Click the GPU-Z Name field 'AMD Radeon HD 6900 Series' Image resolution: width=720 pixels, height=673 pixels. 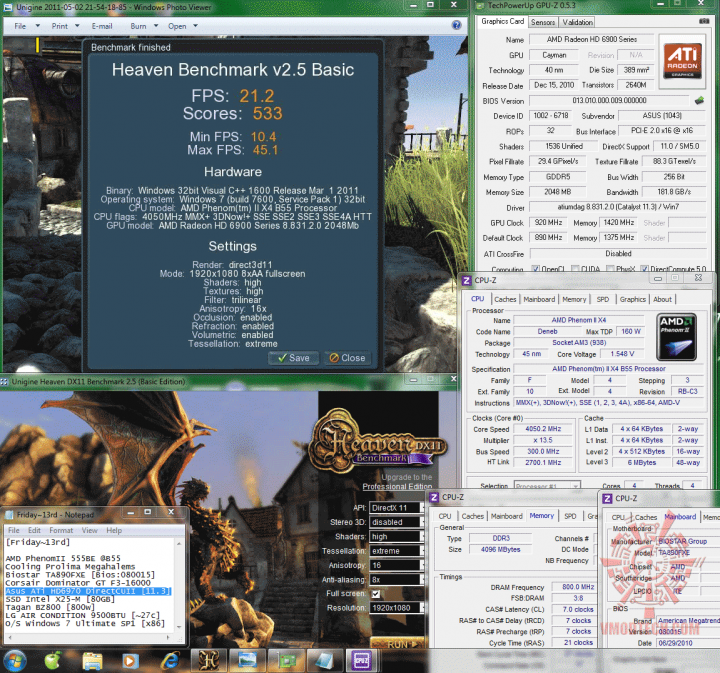click(591, 39)
